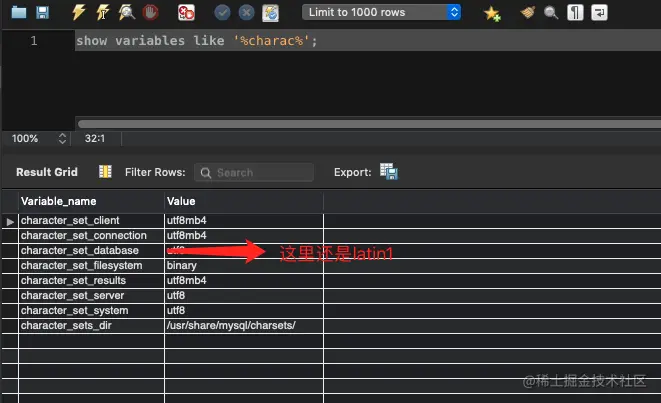Rollback transaction with the X circle icon
This screenshot has height=403, width=661.
point(246,12)
